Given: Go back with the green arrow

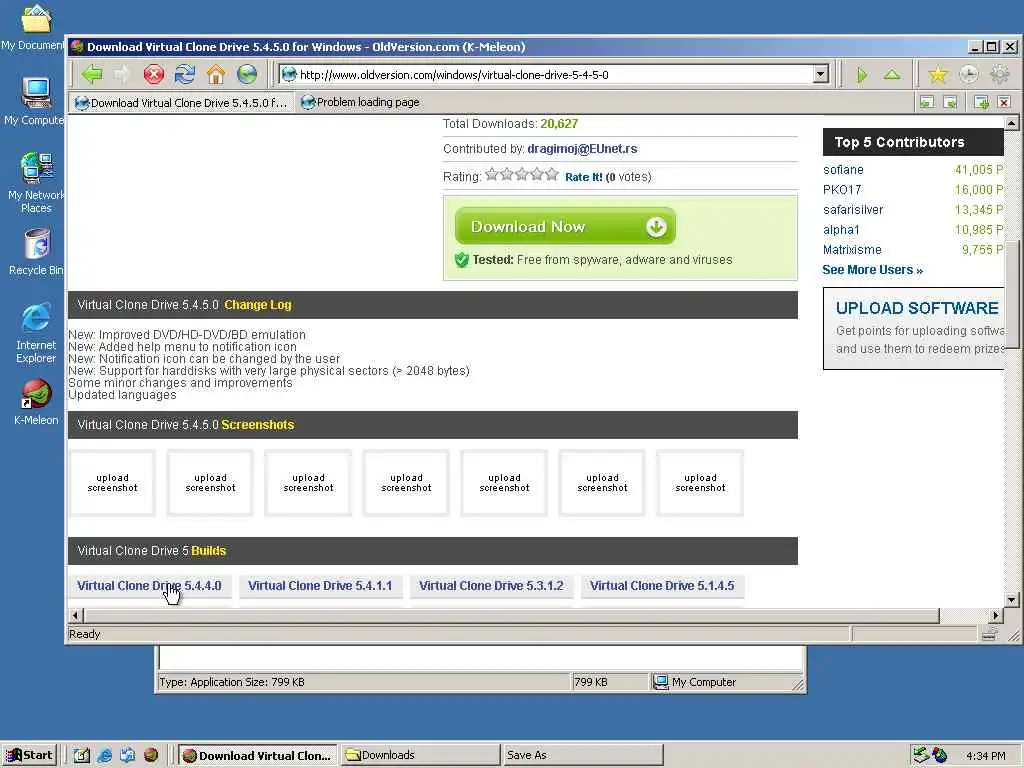Looking at the screenshot, I should [x=92, y=74].
